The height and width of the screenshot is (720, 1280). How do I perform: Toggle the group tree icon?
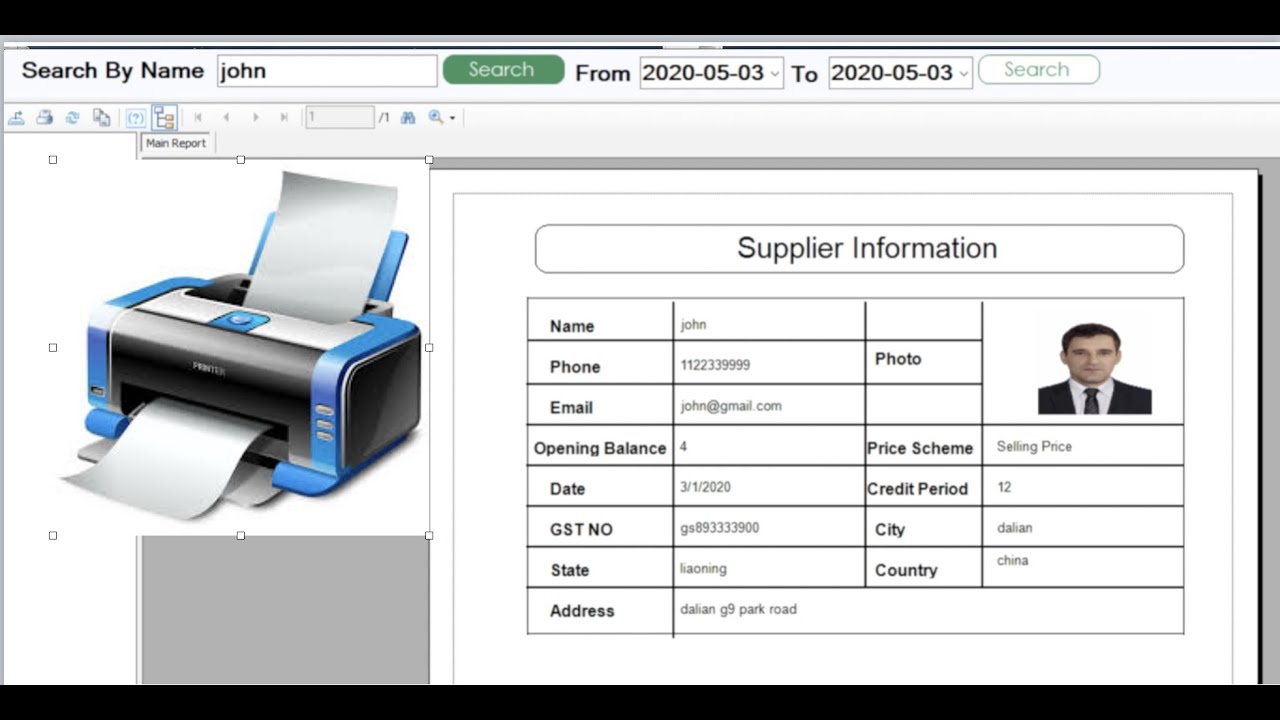[x=164, y=118]
